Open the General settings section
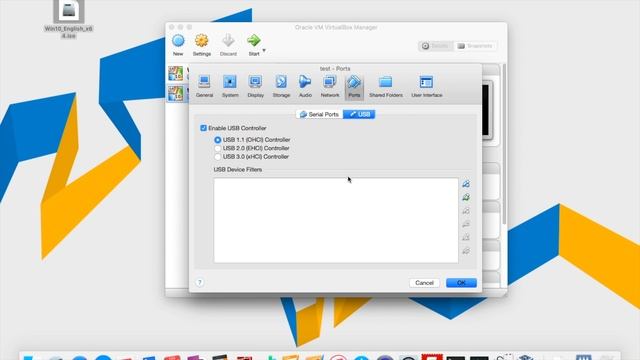 pos(204,86)
